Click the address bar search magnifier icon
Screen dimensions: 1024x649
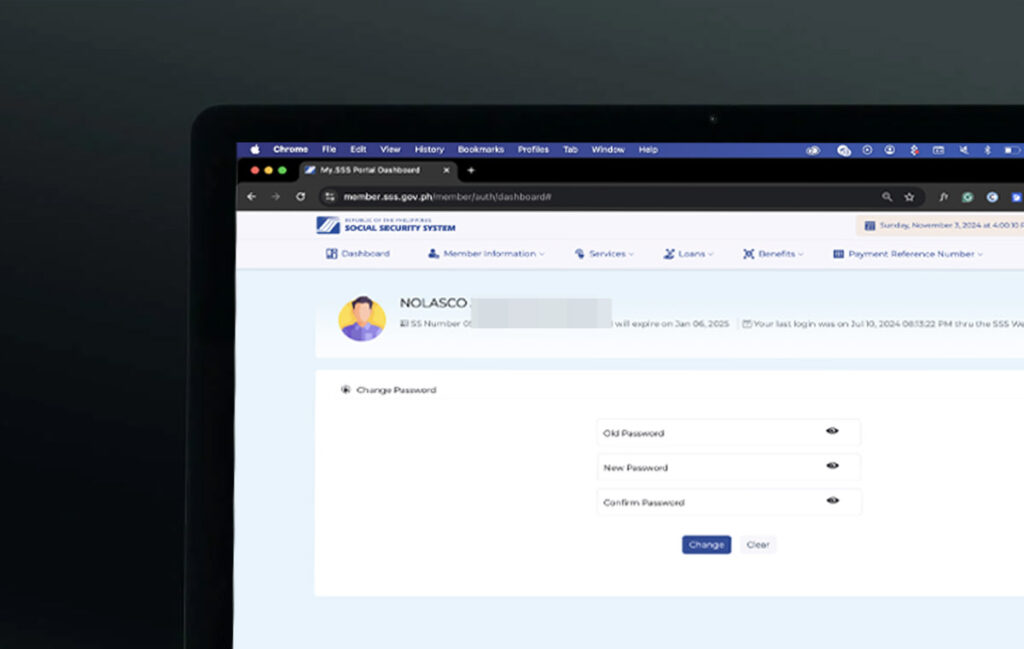point(887,197)
